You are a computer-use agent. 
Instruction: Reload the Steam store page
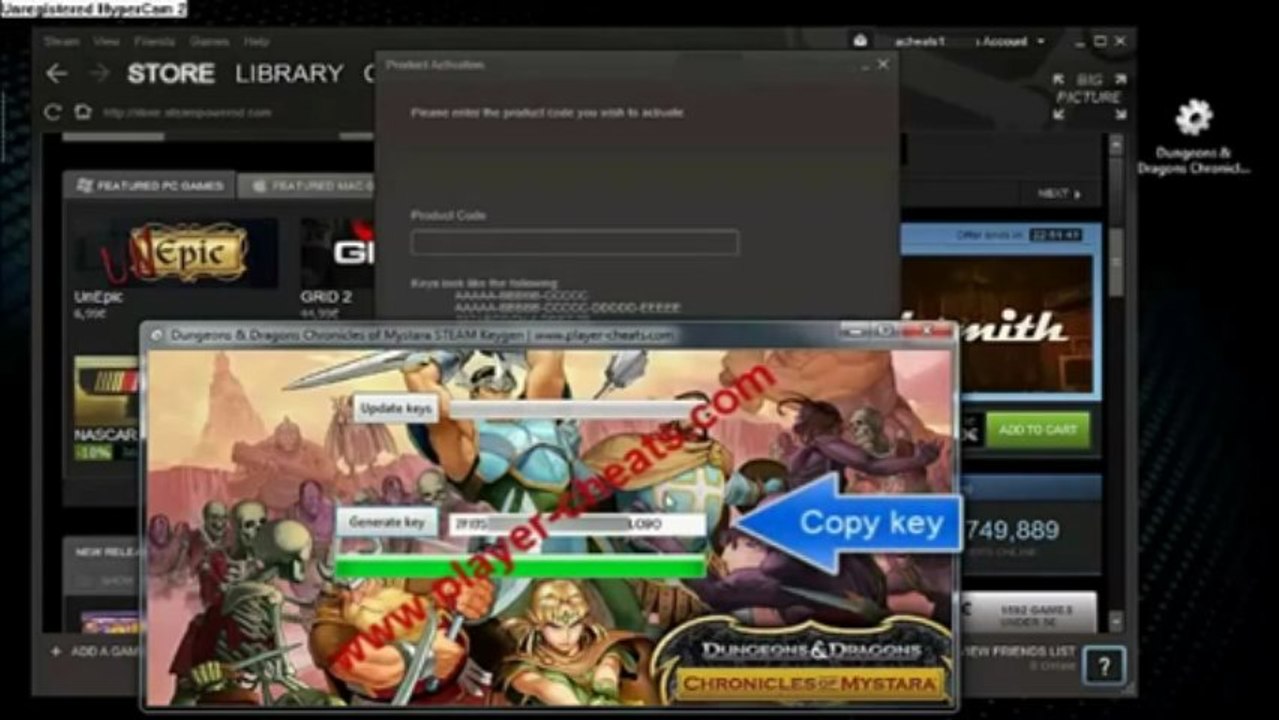pyautogui.click(x=53, y=112)
